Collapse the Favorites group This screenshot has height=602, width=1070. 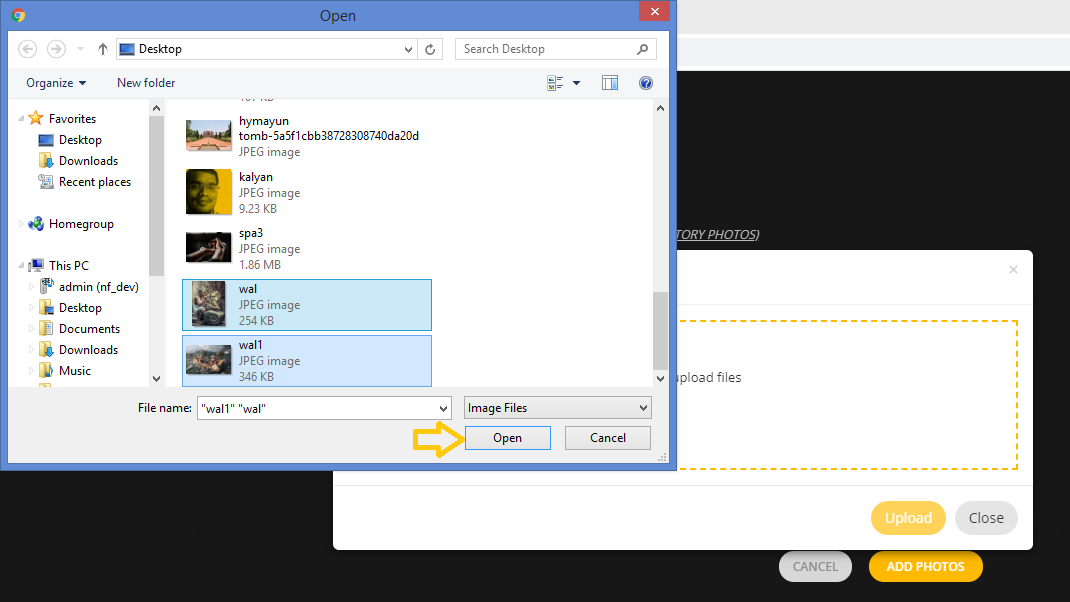pos(21,119)
